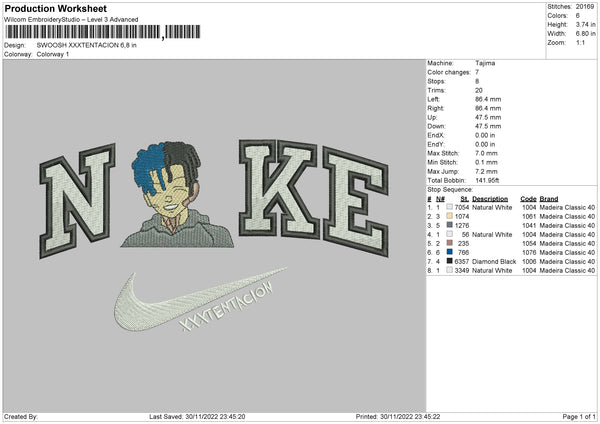
Task: Click the stitch count '6357' in stop 7
Action: tap(462, 261)
